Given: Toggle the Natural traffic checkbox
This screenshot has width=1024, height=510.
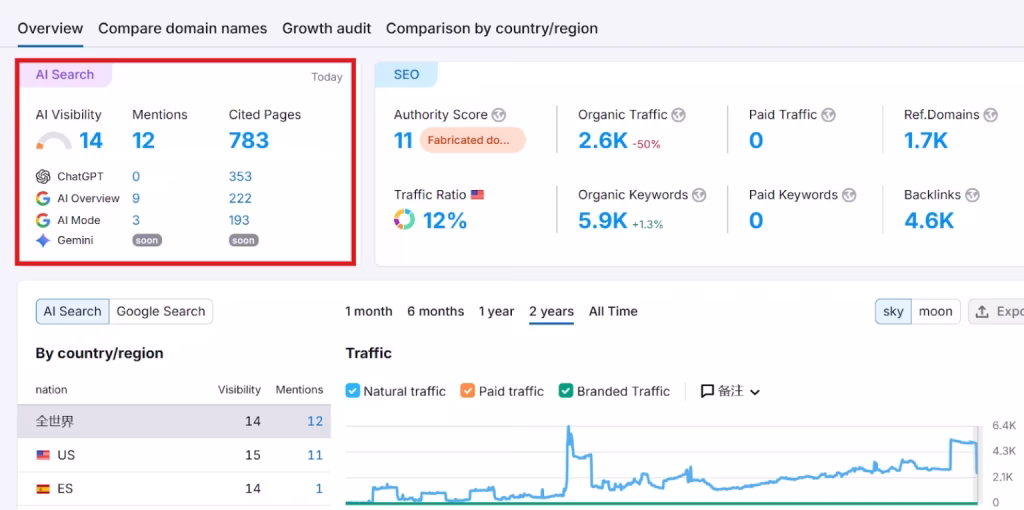Looking at the screenshot, I should (x=353, y=391).
